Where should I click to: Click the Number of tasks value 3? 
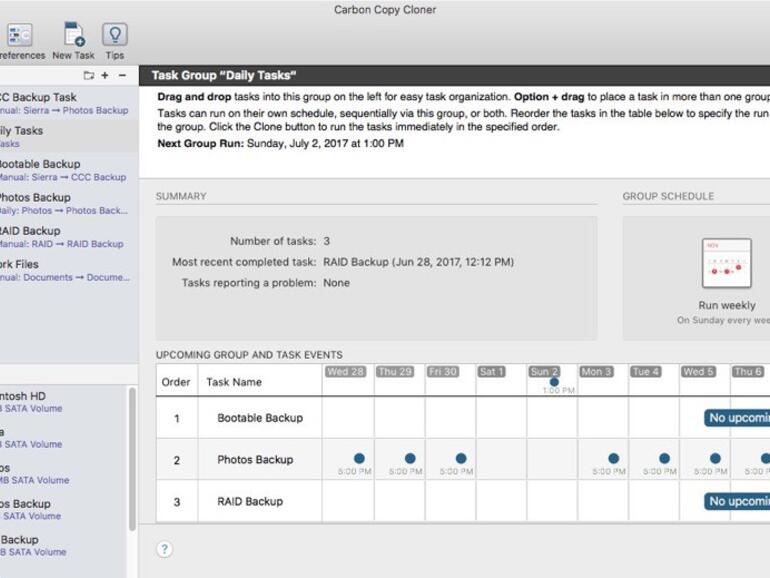point(327,241)
